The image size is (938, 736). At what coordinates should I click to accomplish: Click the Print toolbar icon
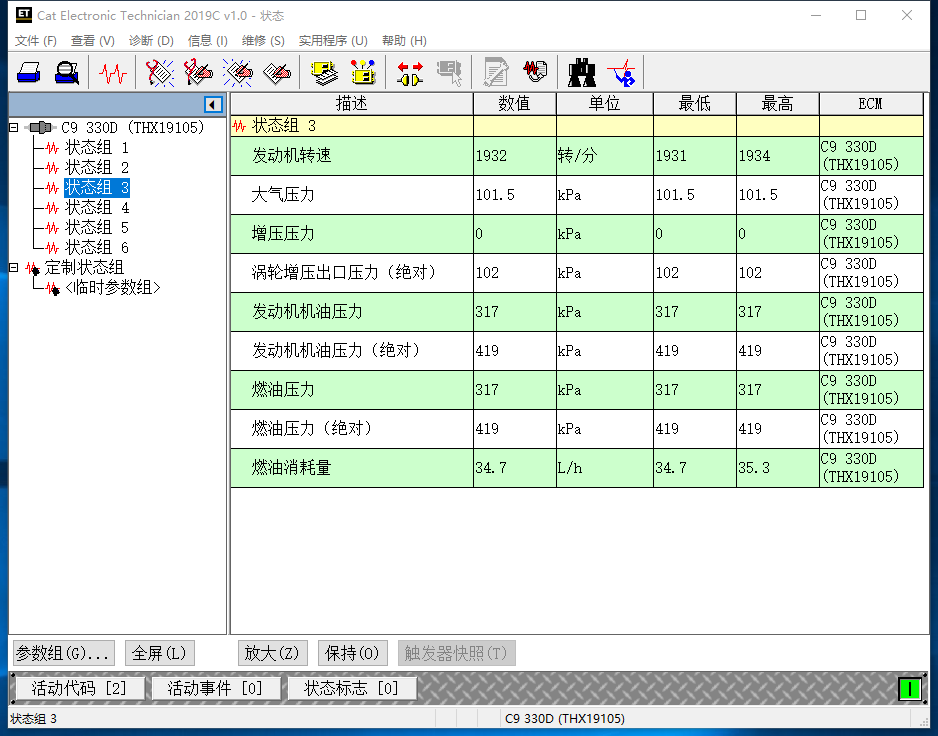[29, 72]
